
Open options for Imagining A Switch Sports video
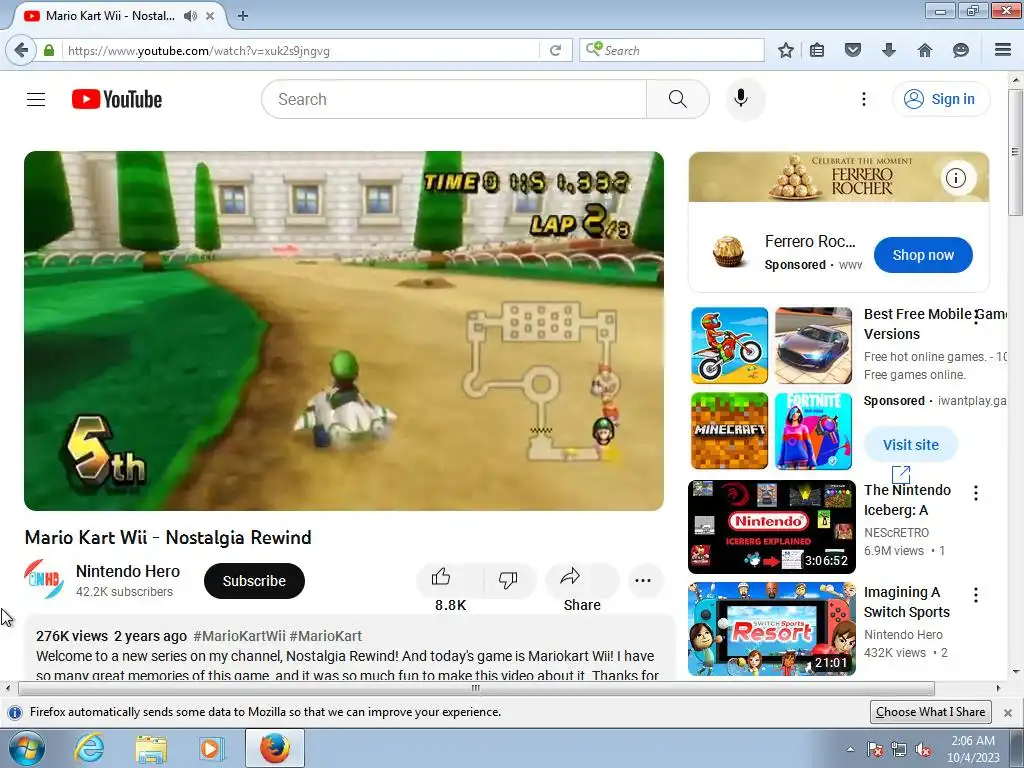(x=976, y=595)
